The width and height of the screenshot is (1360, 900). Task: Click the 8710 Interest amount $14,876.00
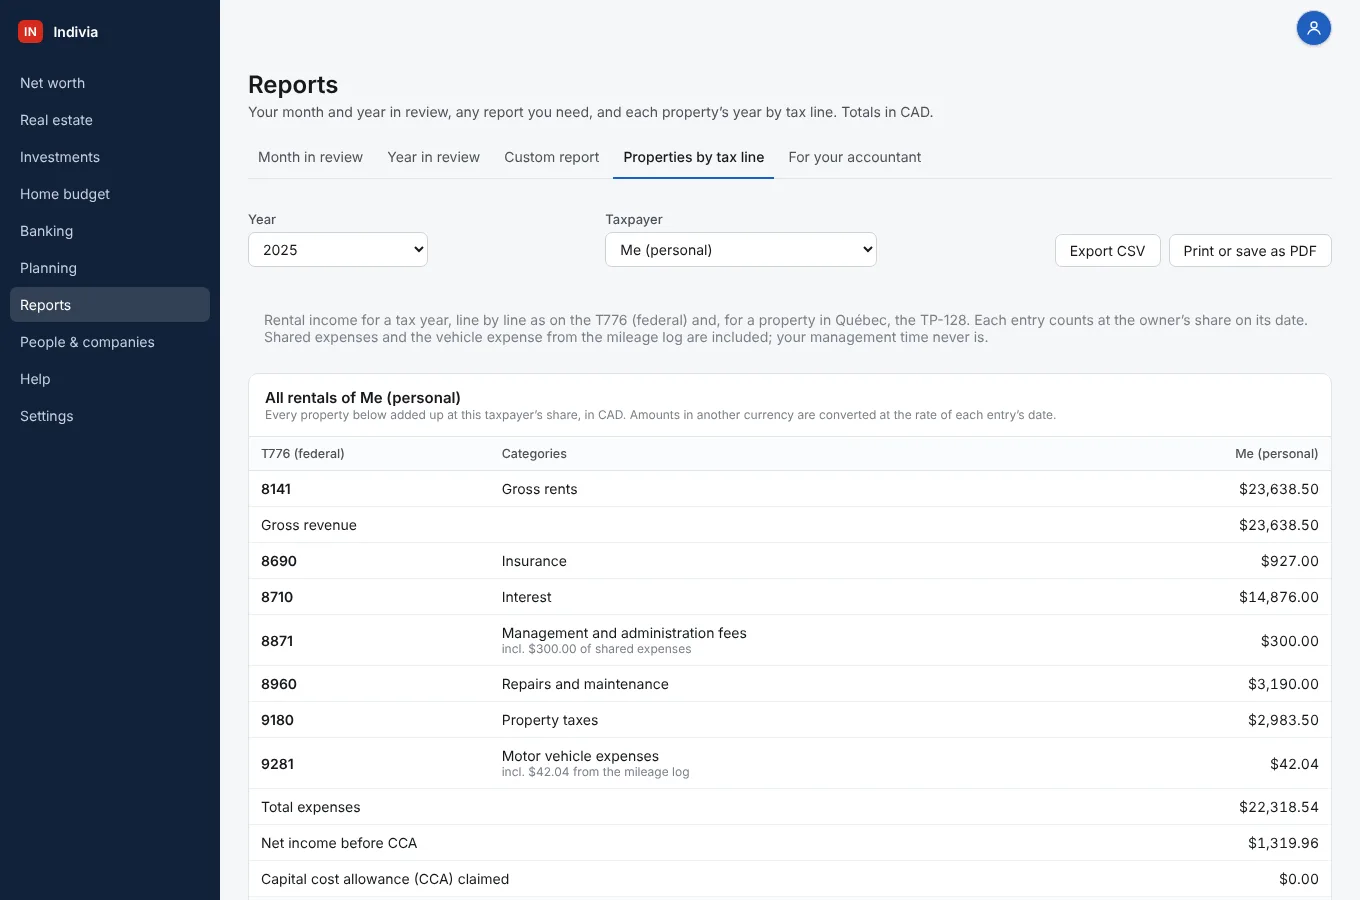[x=1279, y=597]
